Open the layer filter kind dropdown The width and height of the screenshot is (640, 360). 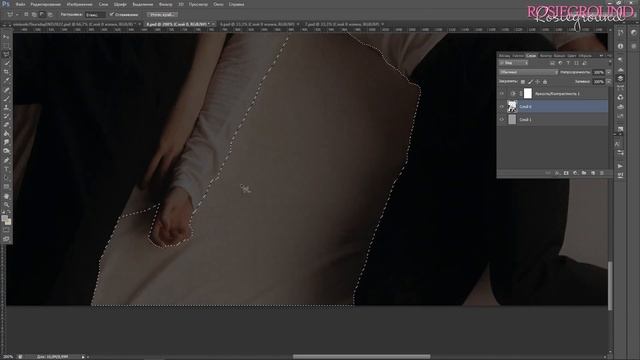[514, 63]
